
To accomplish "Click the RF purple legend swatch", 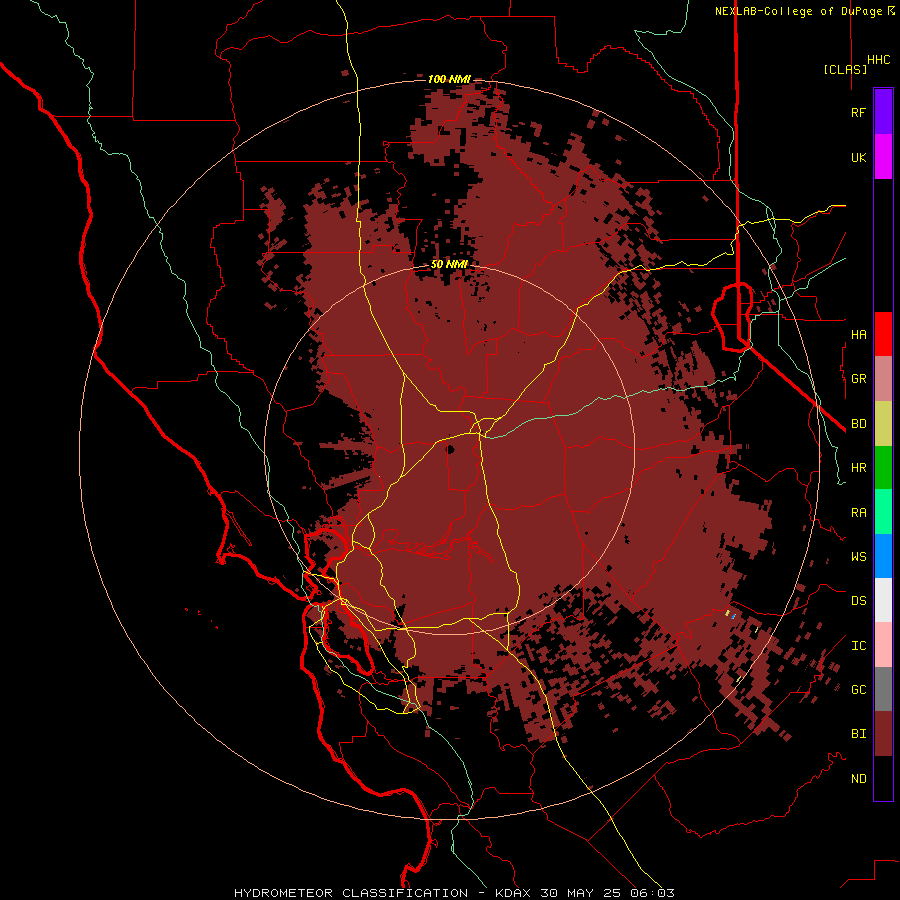I will pos(883,111).
